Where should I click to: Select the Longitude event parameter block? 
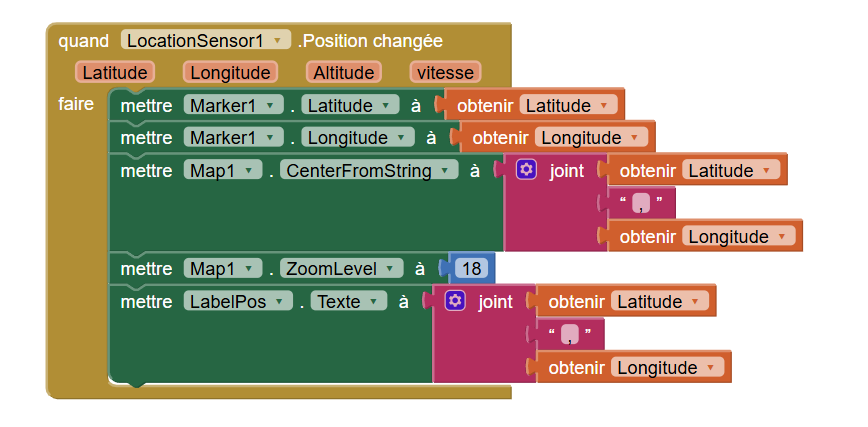pos(230,72)
